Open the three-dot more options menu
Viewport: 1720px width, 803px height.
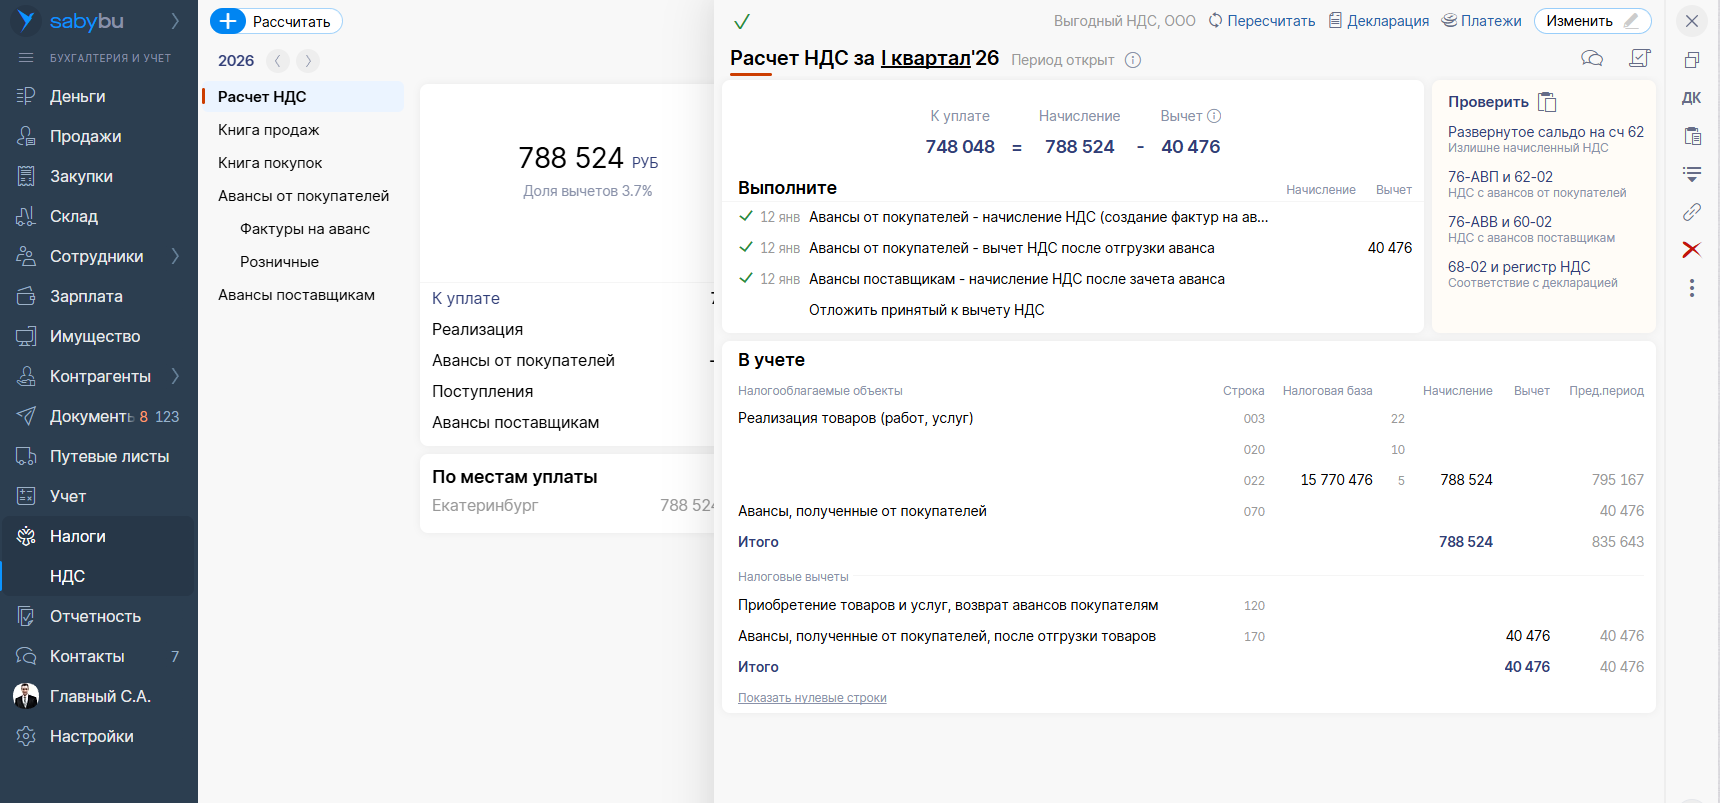pos(1691,288)
